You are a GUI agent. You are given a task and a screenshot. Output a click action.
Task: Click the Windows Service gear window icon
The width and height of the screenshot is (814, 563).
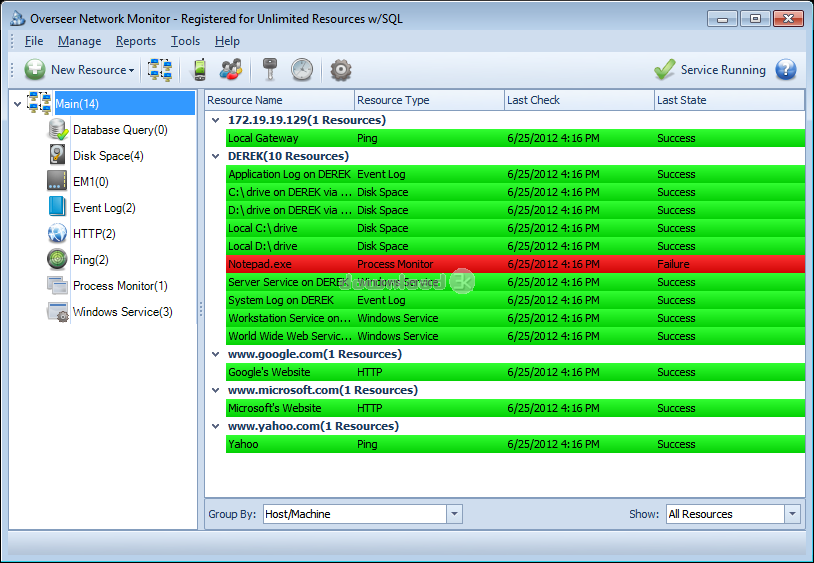pos(58,312)
